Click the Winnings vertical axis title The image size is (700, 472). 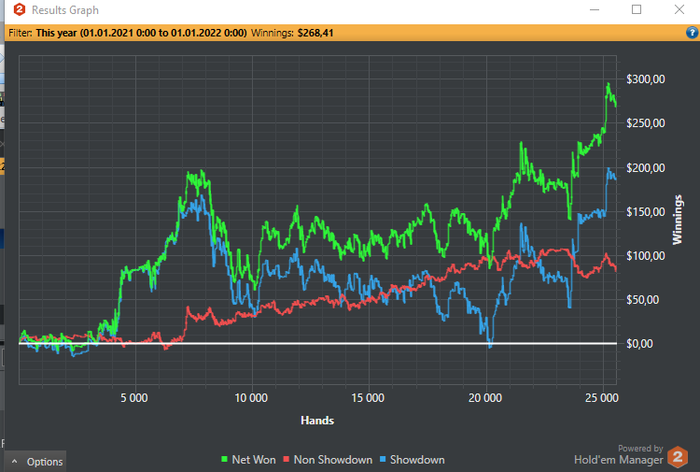click(x=678, y=220)
